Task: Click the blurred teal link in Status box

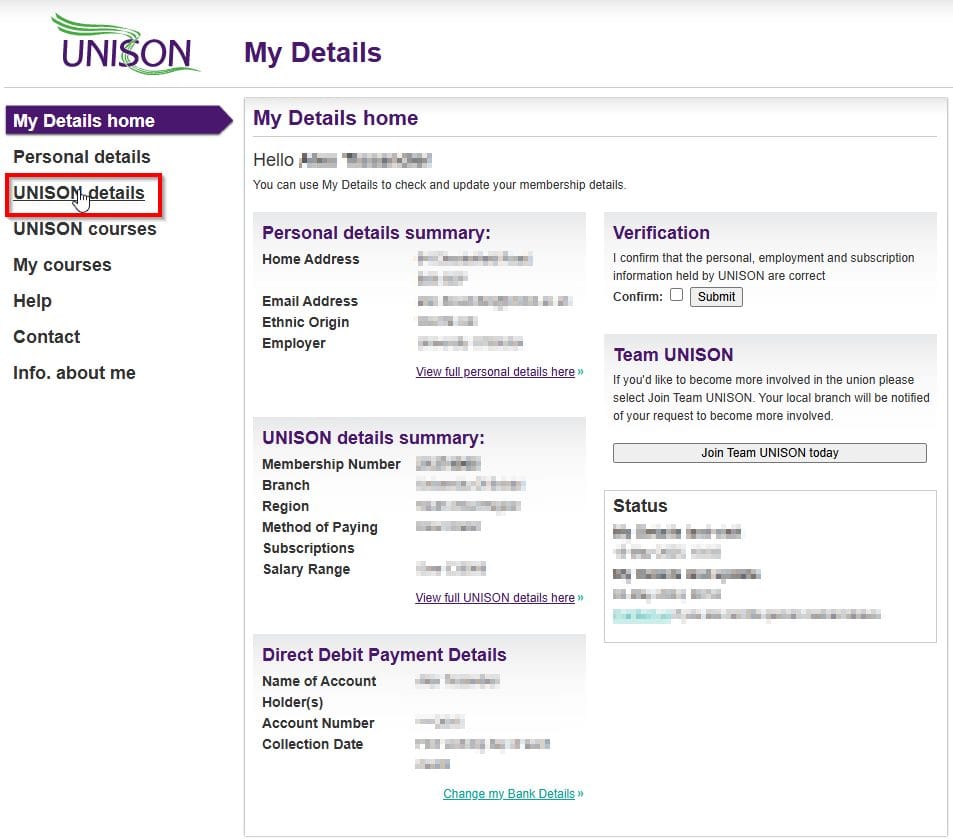Action: (642, 615)
